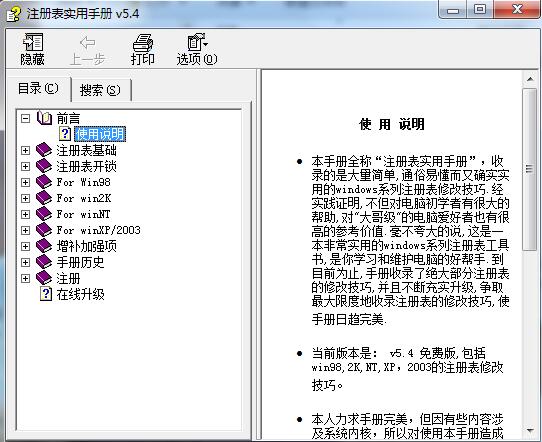This screenshot has width=542, height=442.
Task: Select the 前言 tree item
Action: click(68, 119)
